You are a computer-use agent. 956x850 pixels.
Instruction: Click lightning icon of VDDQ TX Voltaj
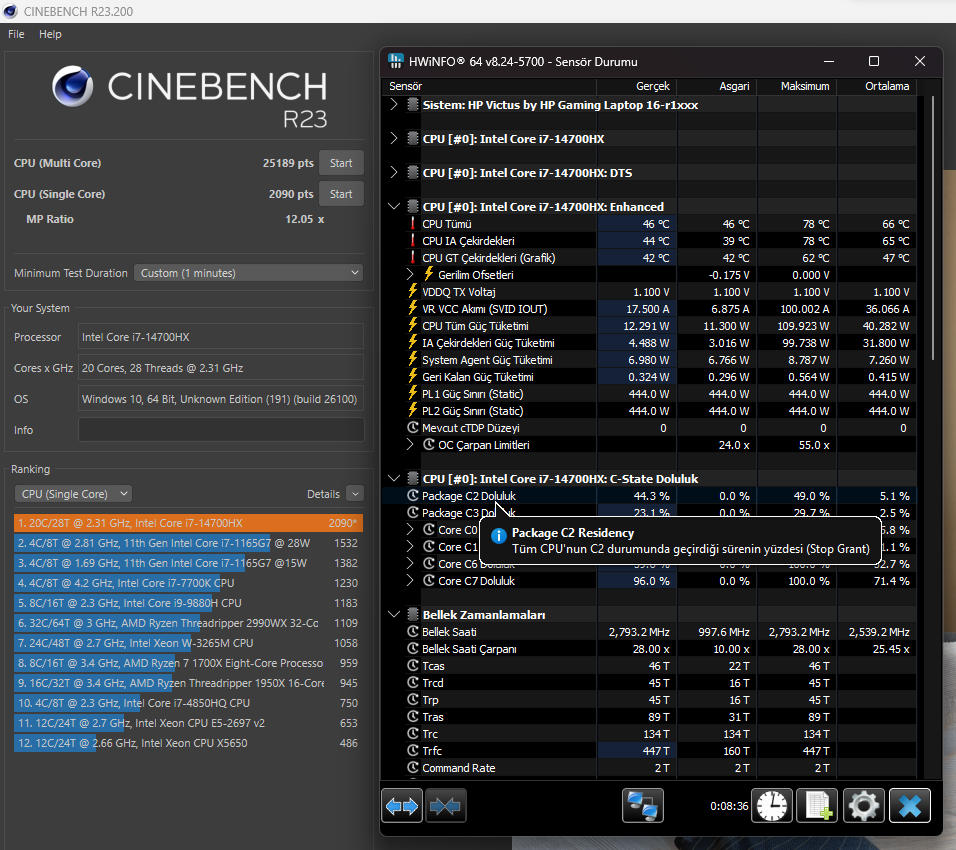click(413, 291)
